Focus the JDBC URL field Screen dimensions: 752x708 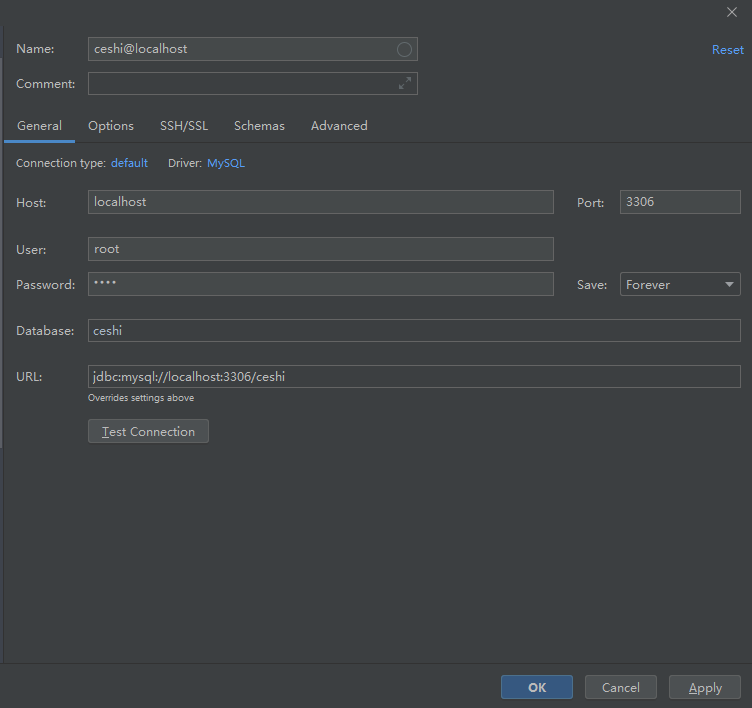pos(414,376)
